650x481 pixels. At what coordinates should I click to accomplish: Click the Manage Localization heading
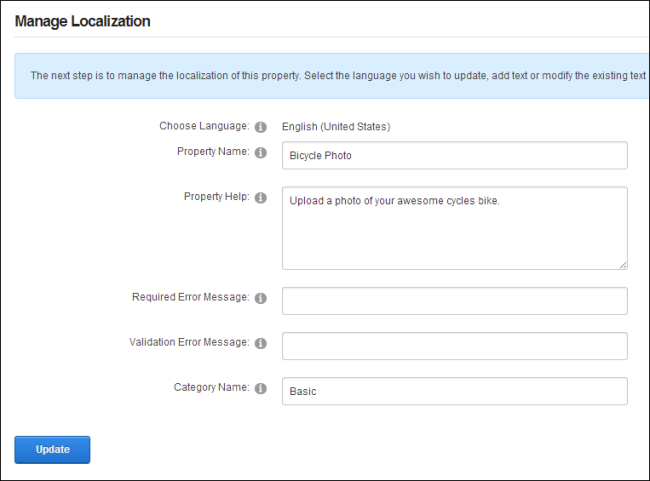82,21
